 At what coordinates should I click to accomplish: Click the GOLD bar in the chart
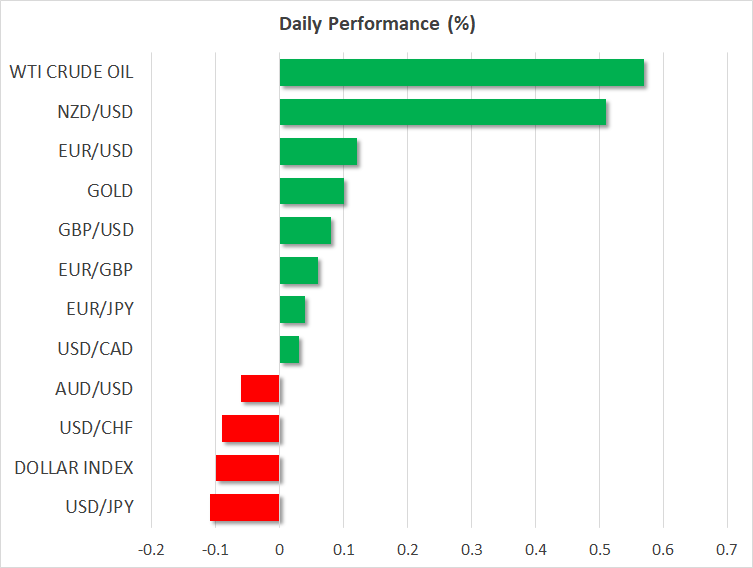311,191
